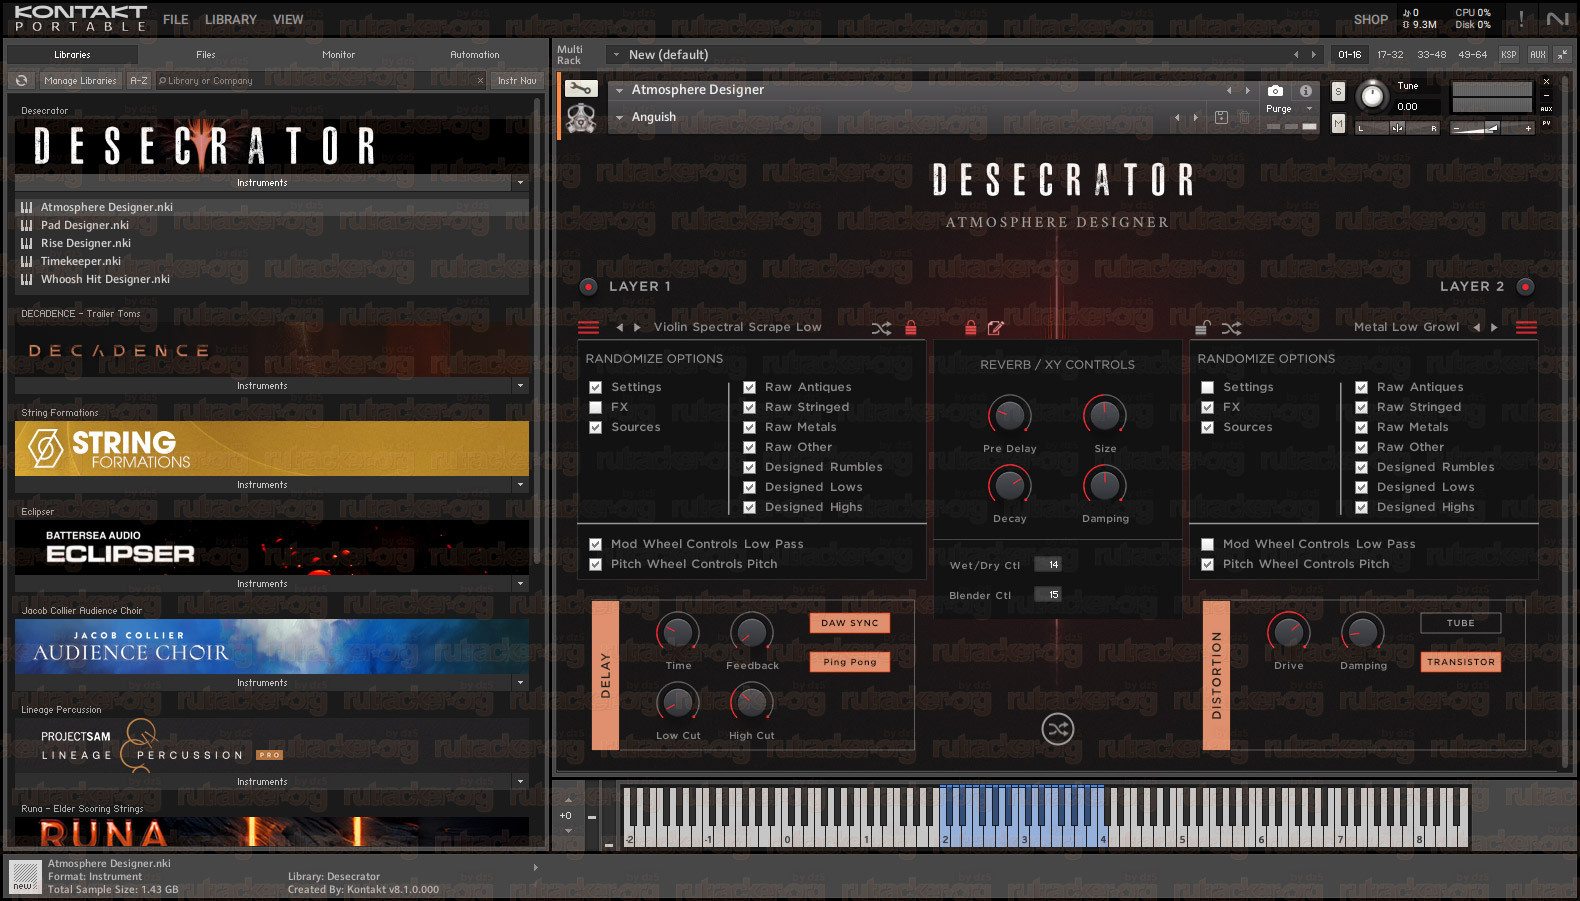This screenshot has height=901, width=1580.
Task: Click the center red lock icon
Action: coord(970,327)
